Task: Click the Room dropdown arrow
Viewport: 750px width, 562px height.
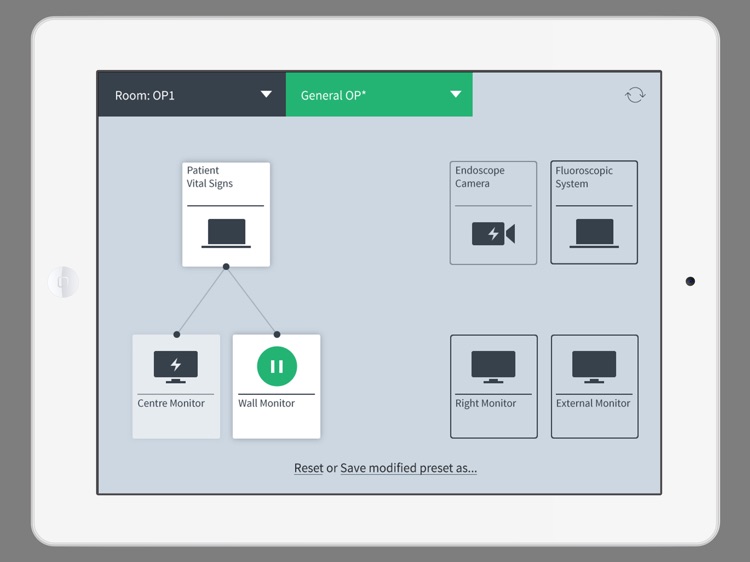Action: pyautogui.click(x=266, y=94)
